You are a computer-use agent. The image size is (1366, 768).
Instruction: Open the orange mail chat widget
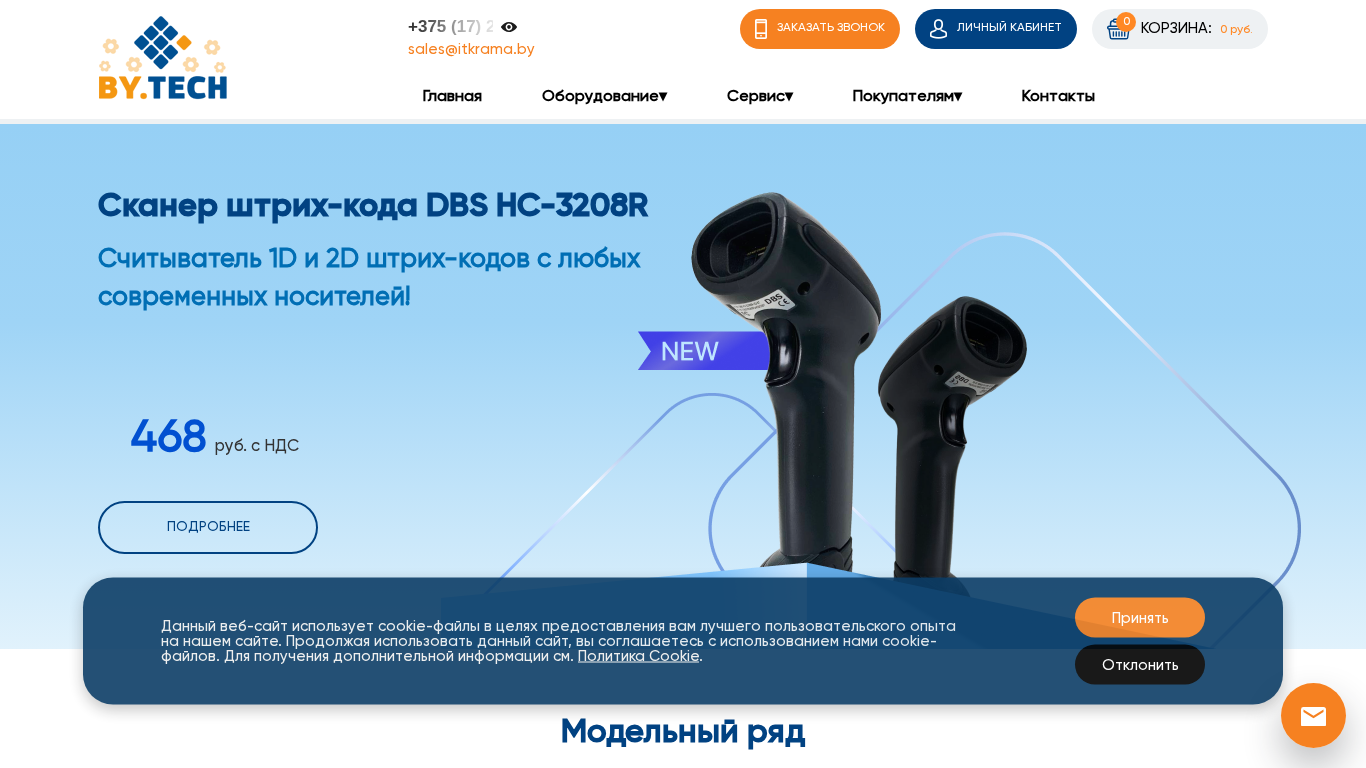point(1313,716)
